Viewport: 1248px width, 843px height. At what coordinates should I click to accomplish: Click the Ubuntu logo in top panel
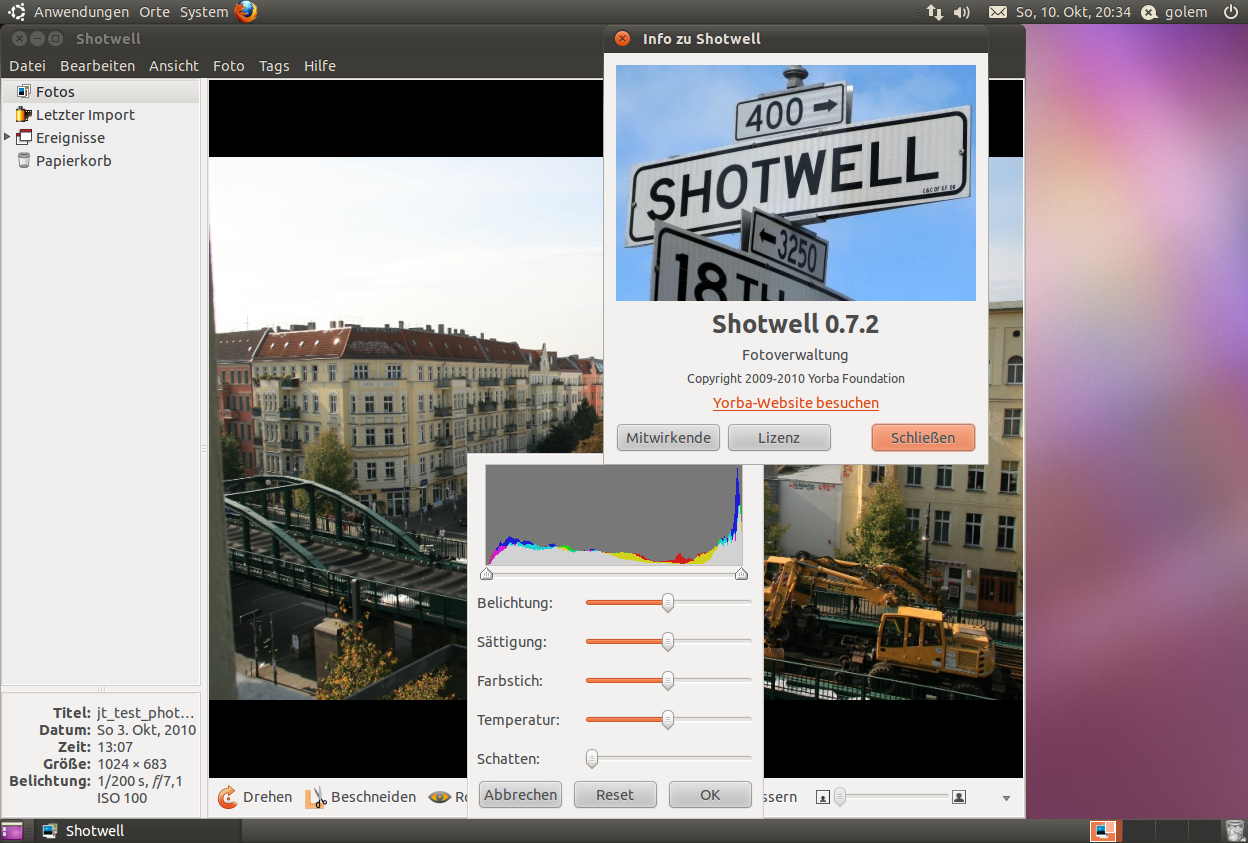[17, 12]
